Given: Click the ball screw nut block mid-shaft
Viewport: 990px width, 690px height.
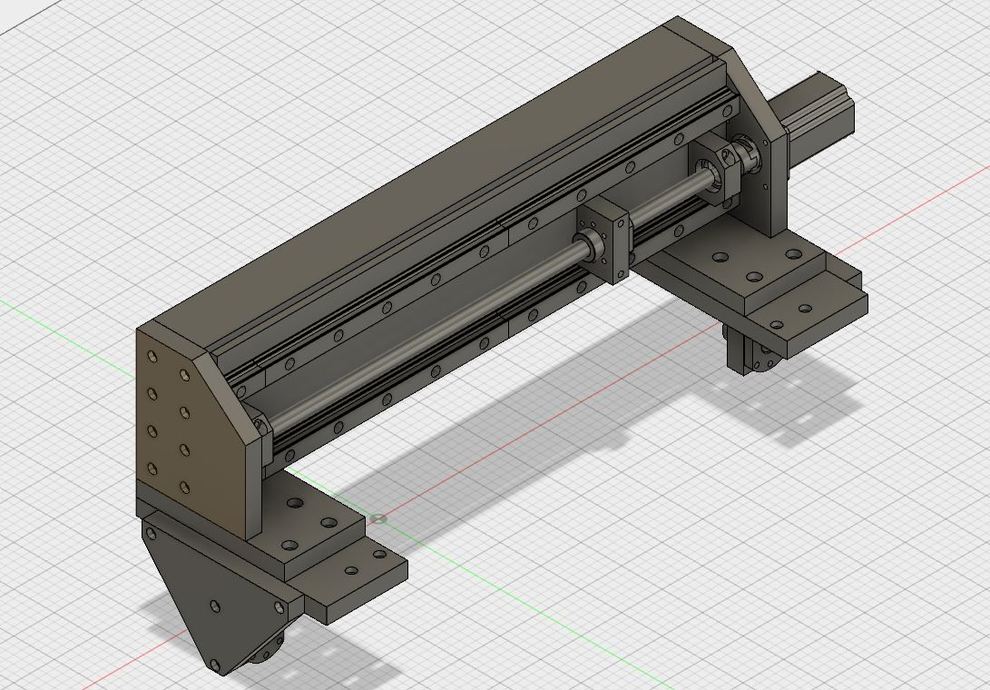Looking at the screenshot, I should pyautogui.click(x=608, y=240).
